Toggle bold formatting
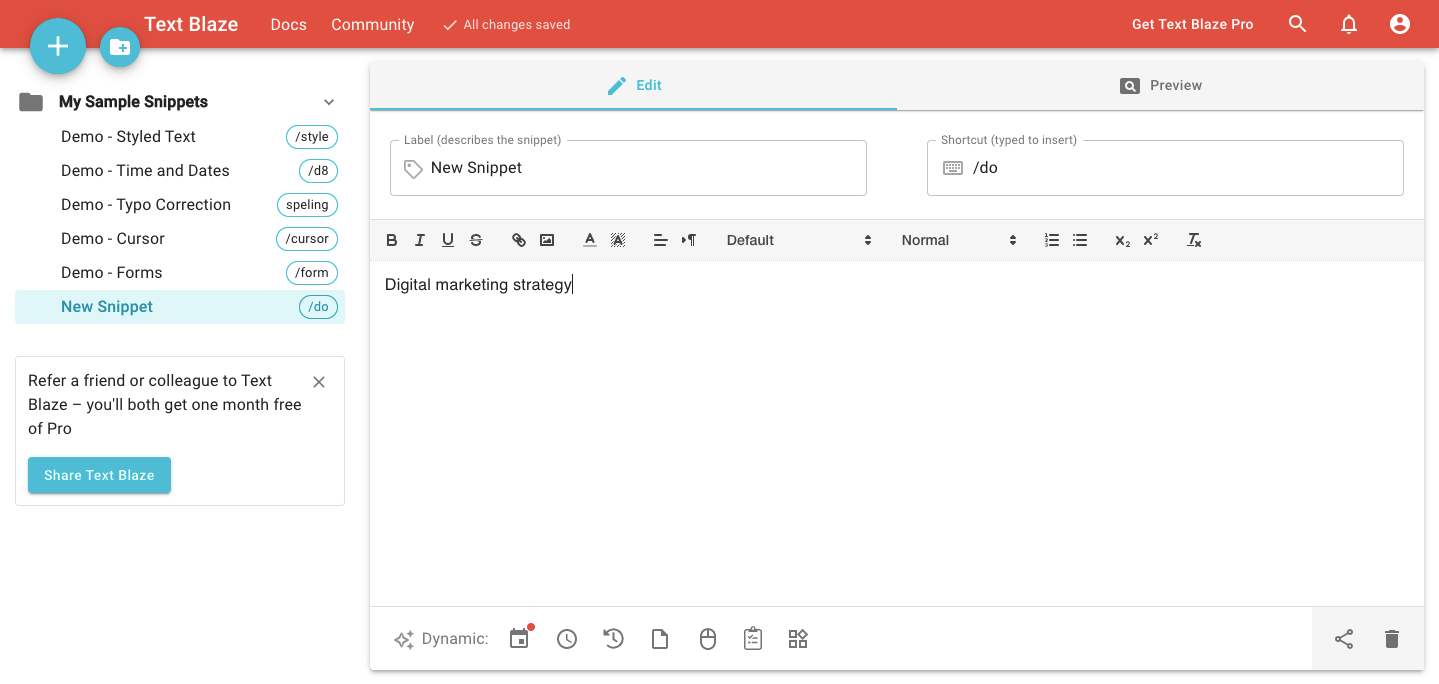This screenshot has width=1439, height=684. (392, 240)
